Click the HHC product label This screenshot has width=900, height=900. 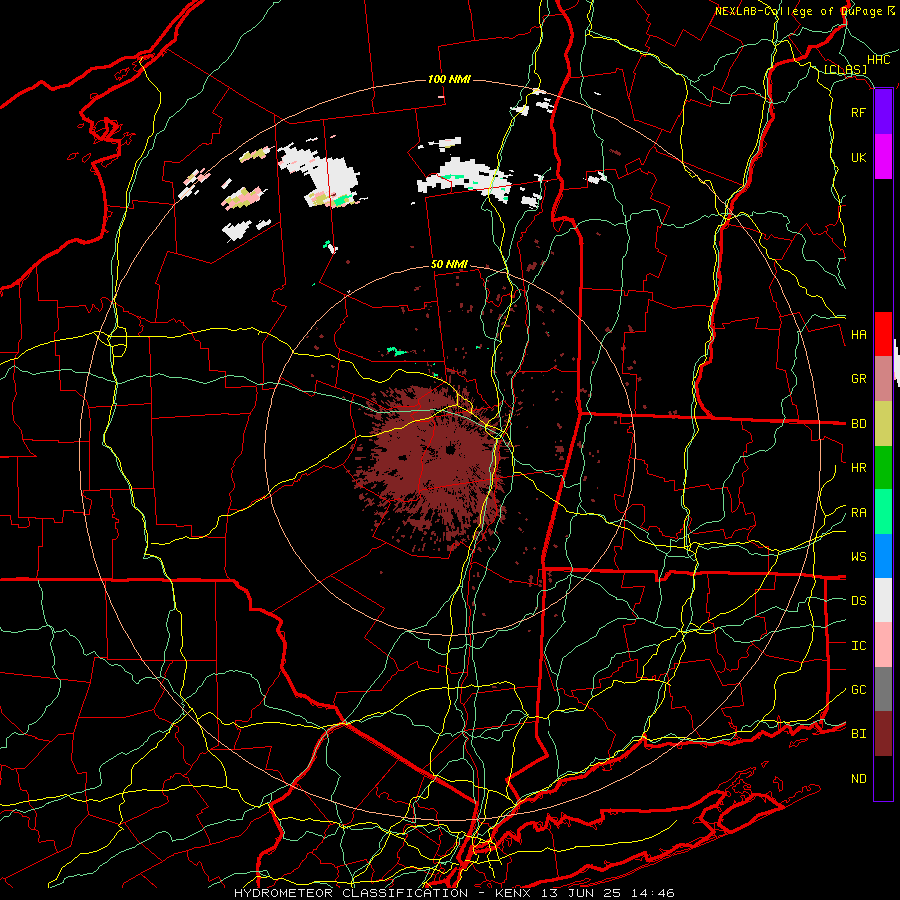(878, 60)
